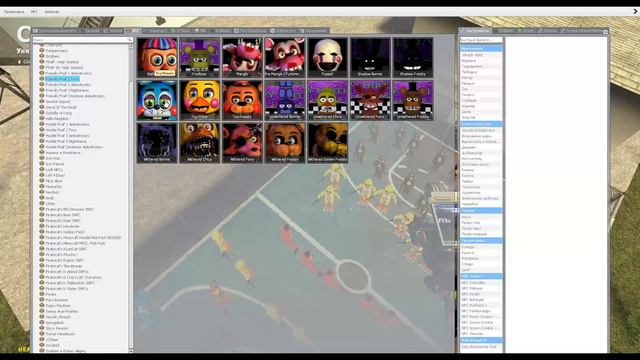This screenshot has height=360, width=640.
Task: Select the NPC Controller tool
Action: [x=481, y=282]
